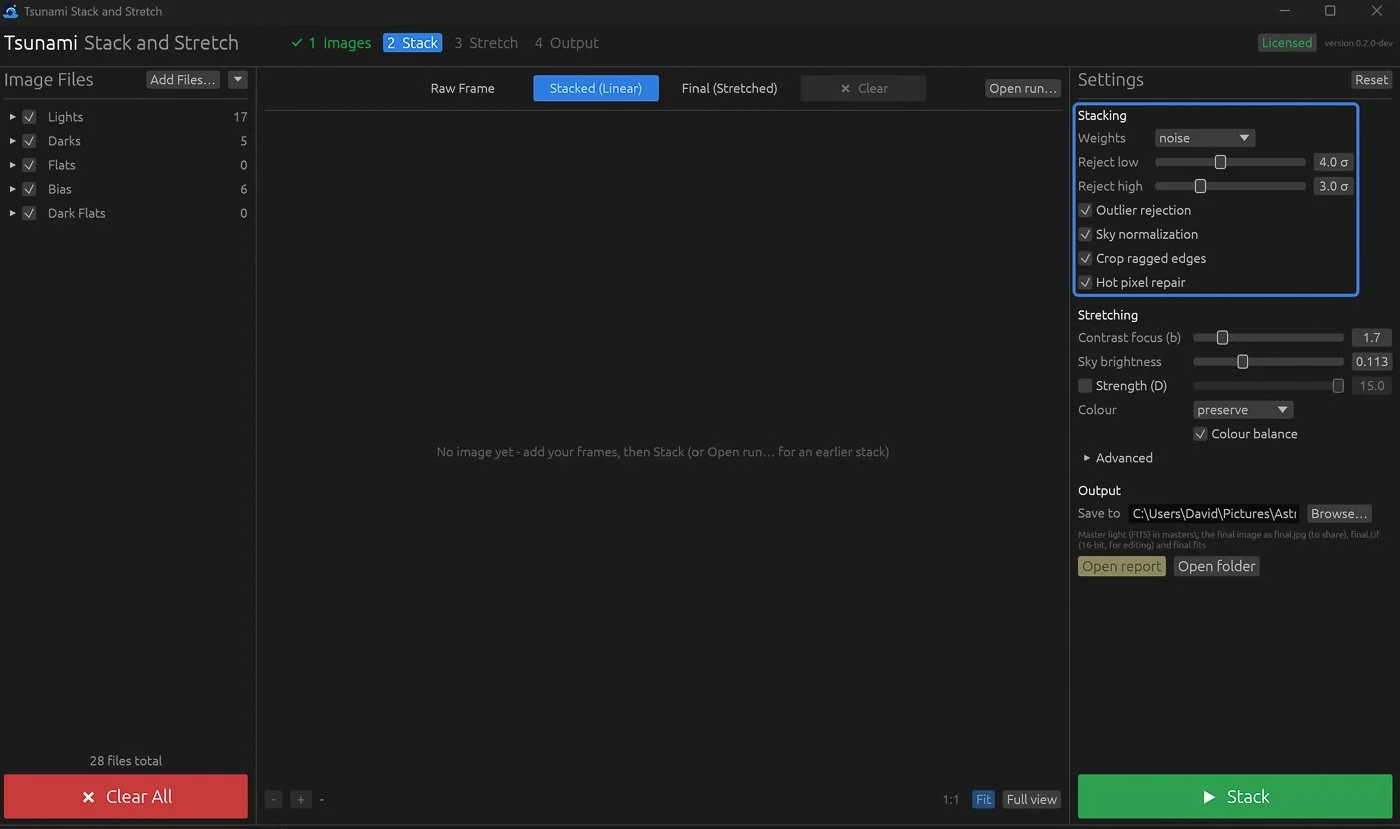
Task: Expand the Dark Flats tree group
Action: [12, 213]
